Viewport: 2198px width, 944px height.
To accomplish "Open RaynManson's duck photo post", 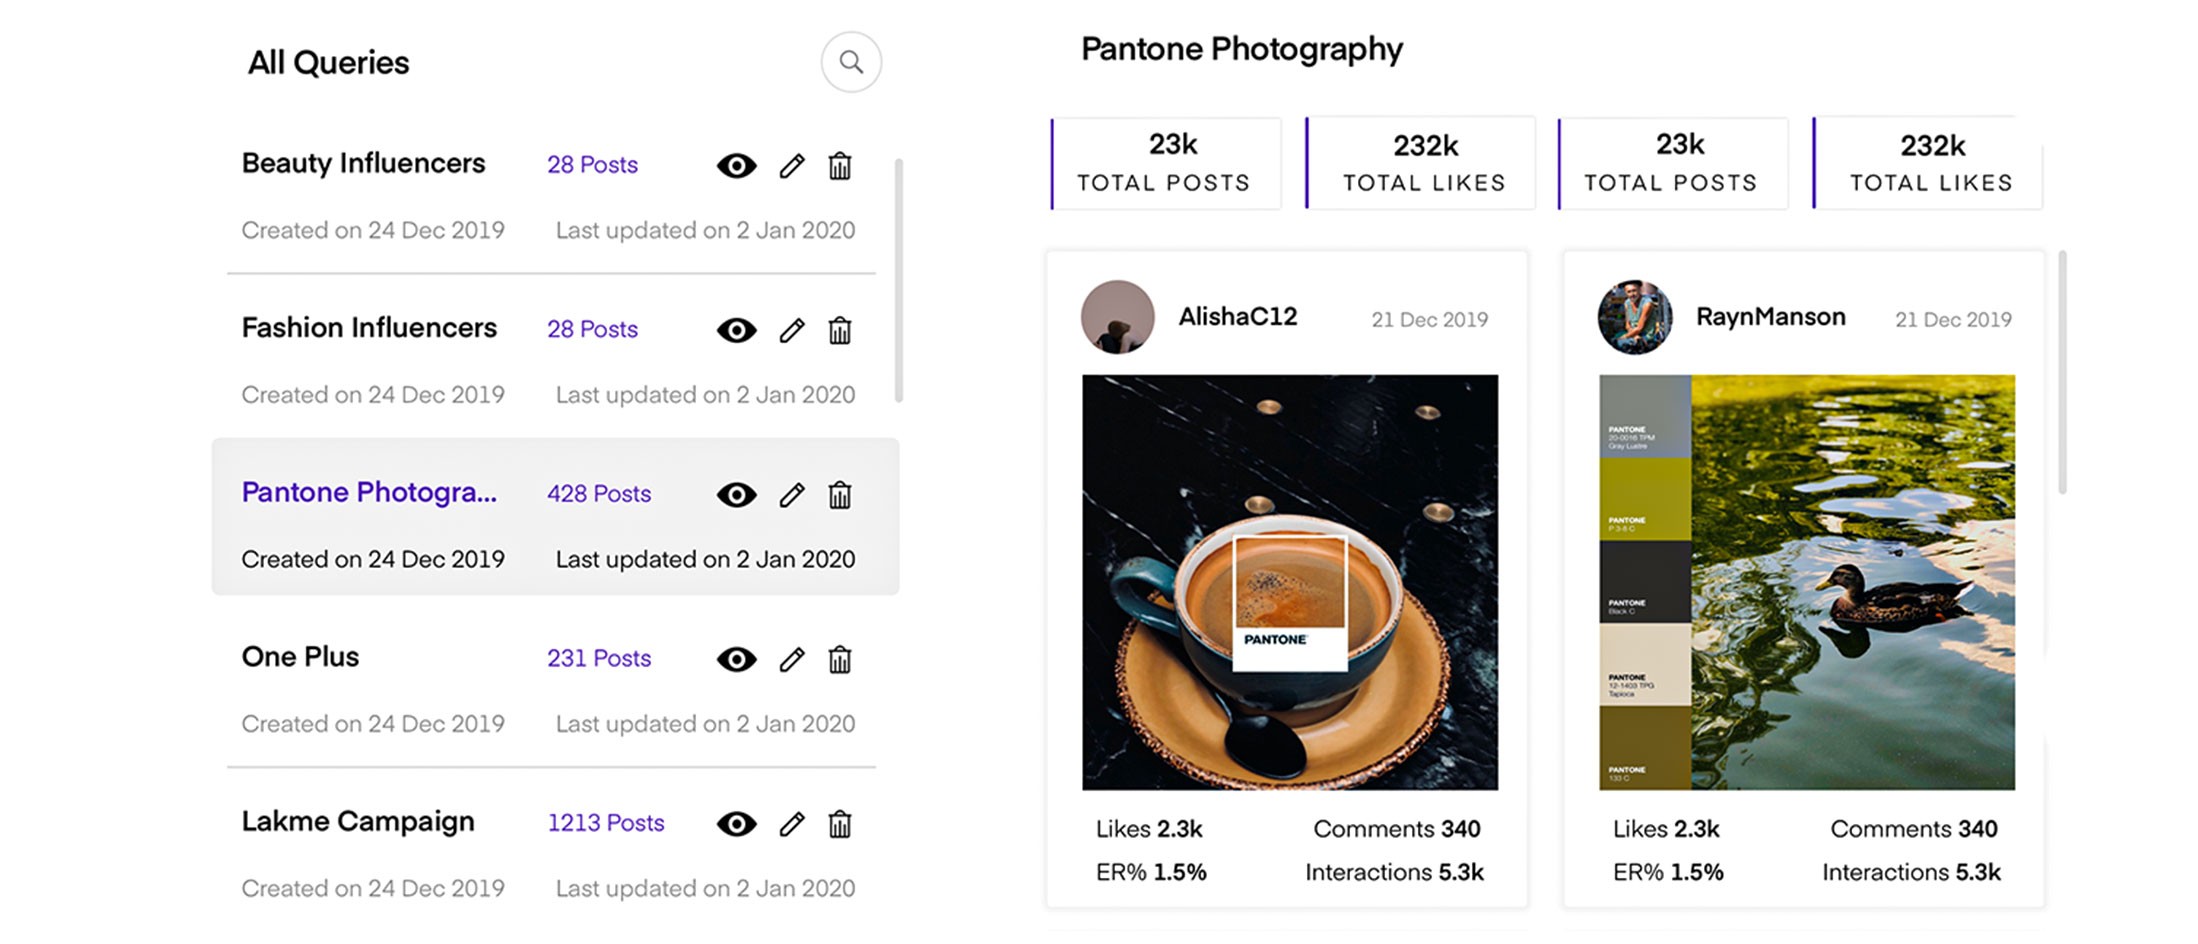I will (x=1807, y=582).
